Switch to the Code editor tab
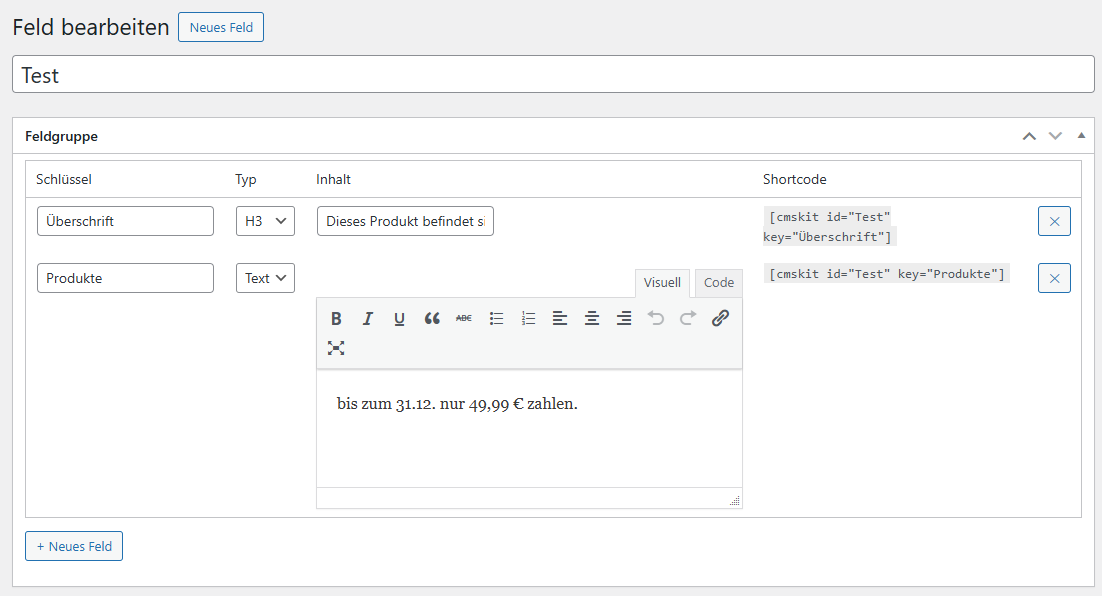This screenshot has height=596, width=1102. [x=718, y=283]
